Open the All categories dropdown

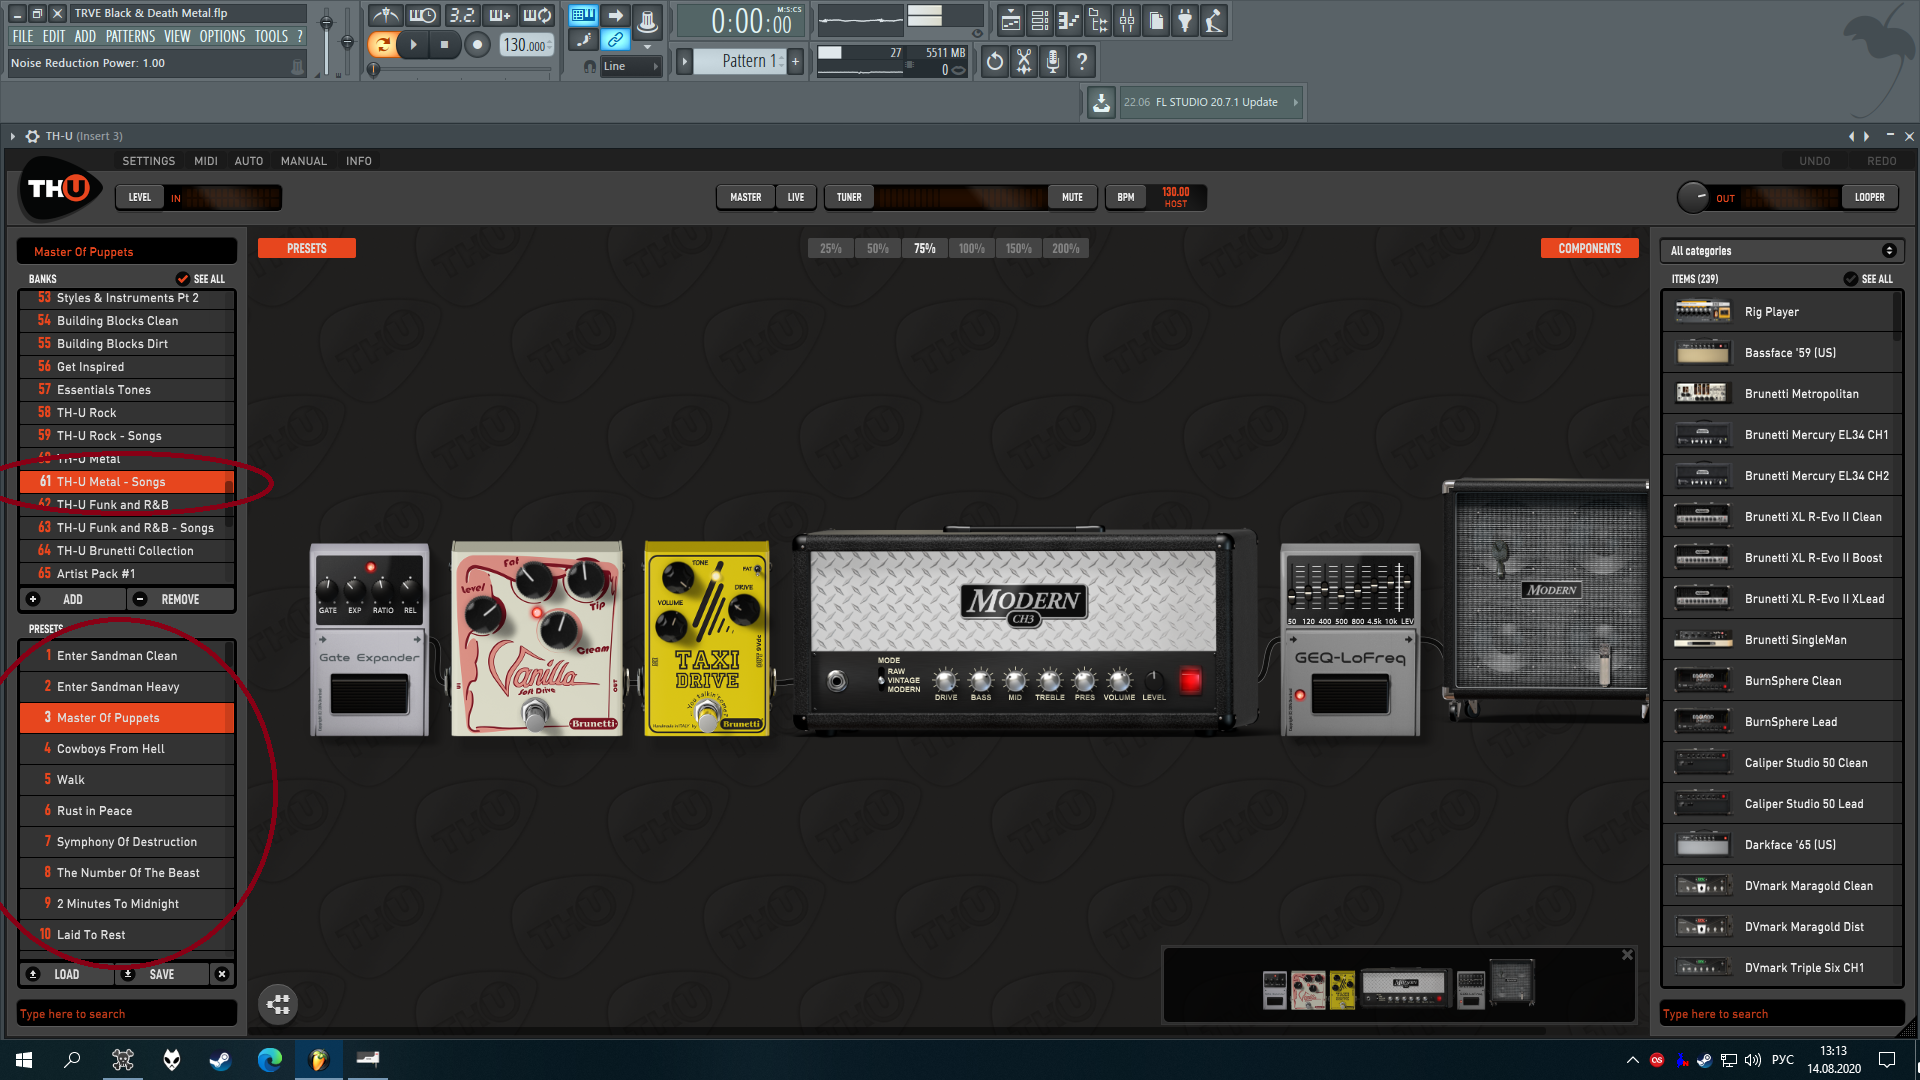(1782, 251)
